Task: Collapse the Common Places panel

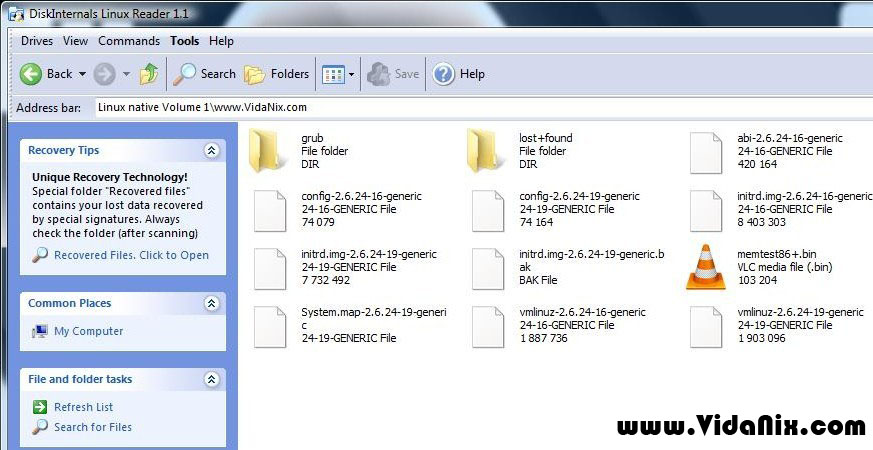Action: pos(212,304)
